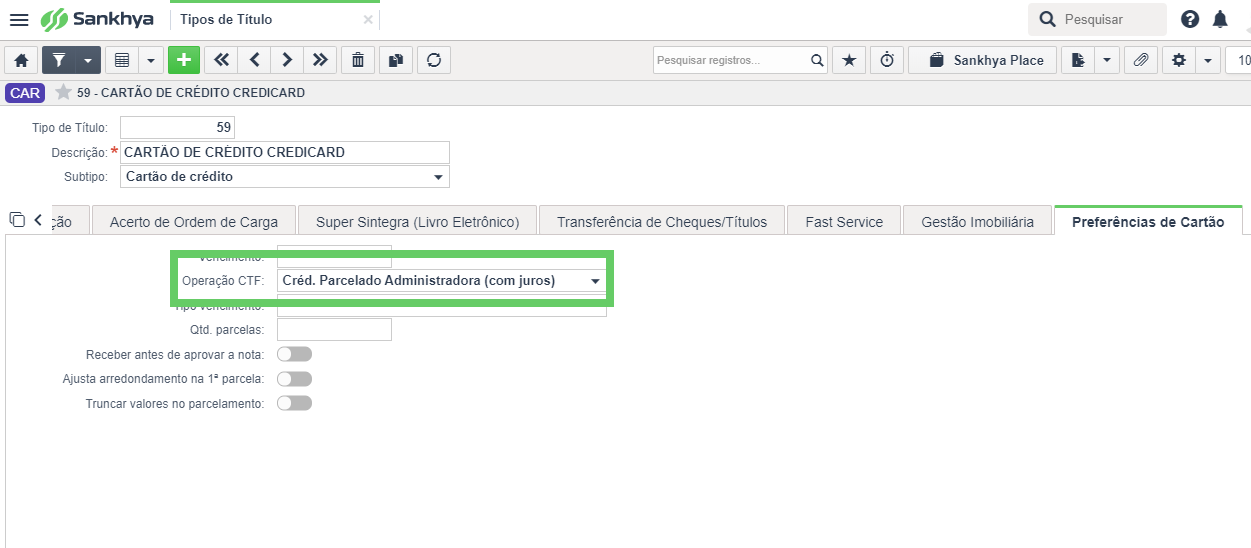Open the notifications bell
Viewport: 1251px width, 548px height.
[1220, 19]
